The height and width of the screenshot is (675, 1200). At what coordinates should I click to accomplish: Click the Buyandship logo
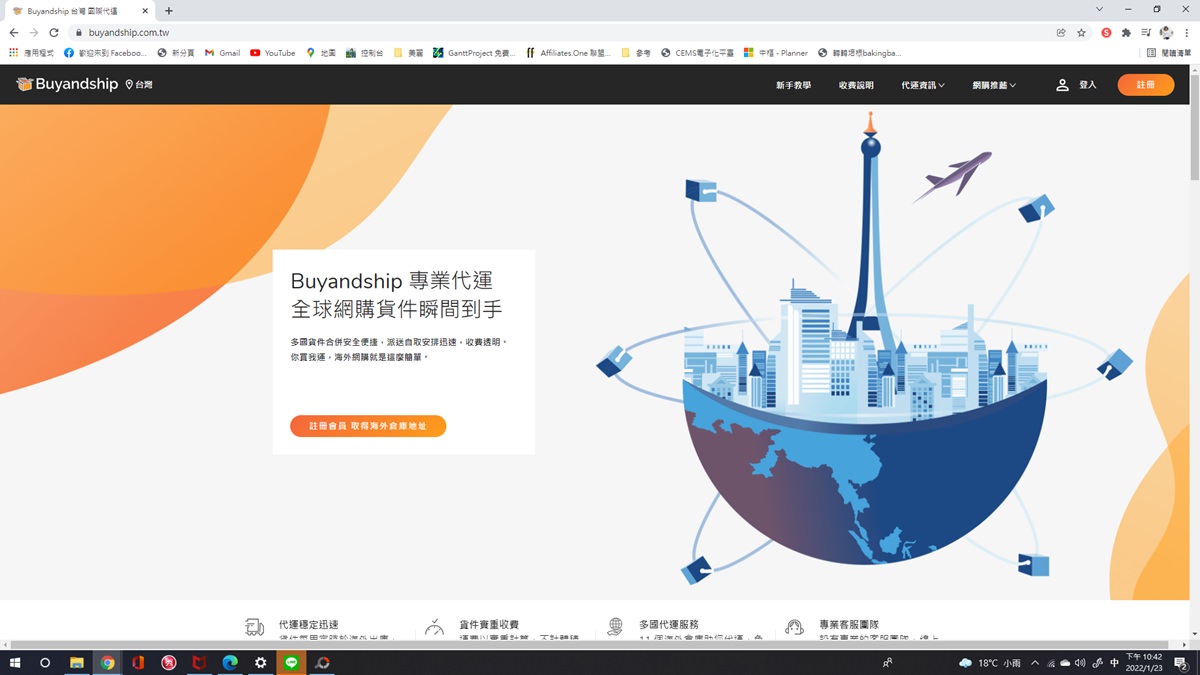[x=67, y=85]
